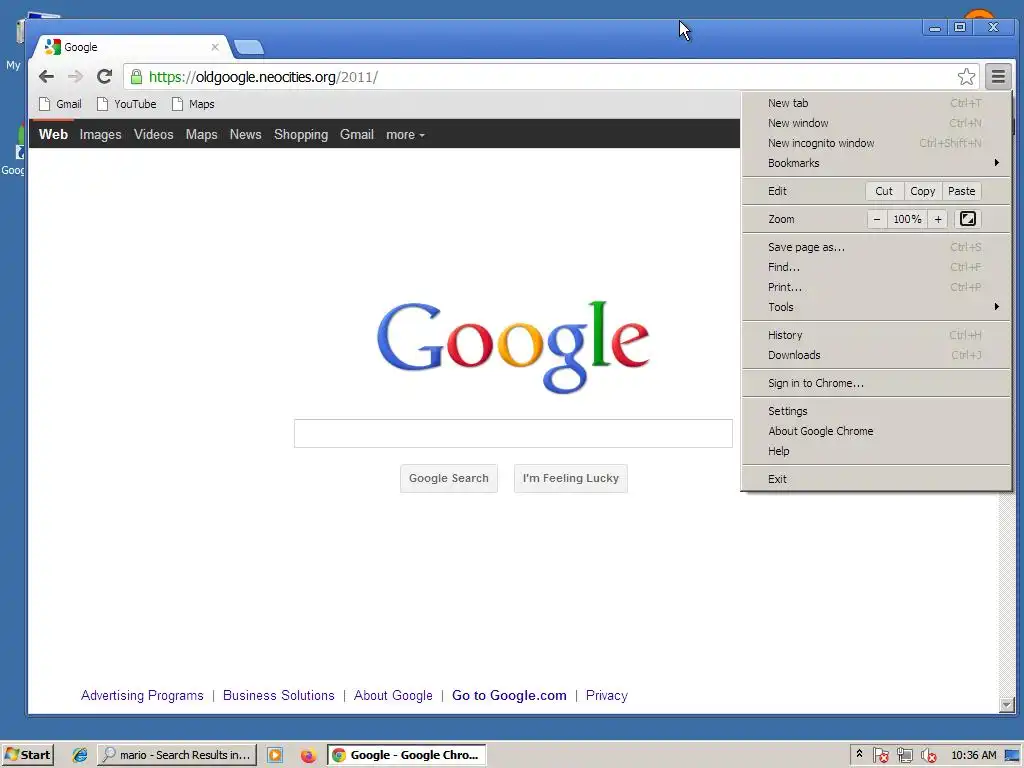Screen dimensions: 1024x768
Task: Open the Maps bookmark in bookmarks bar
Action: pos(193,104)
